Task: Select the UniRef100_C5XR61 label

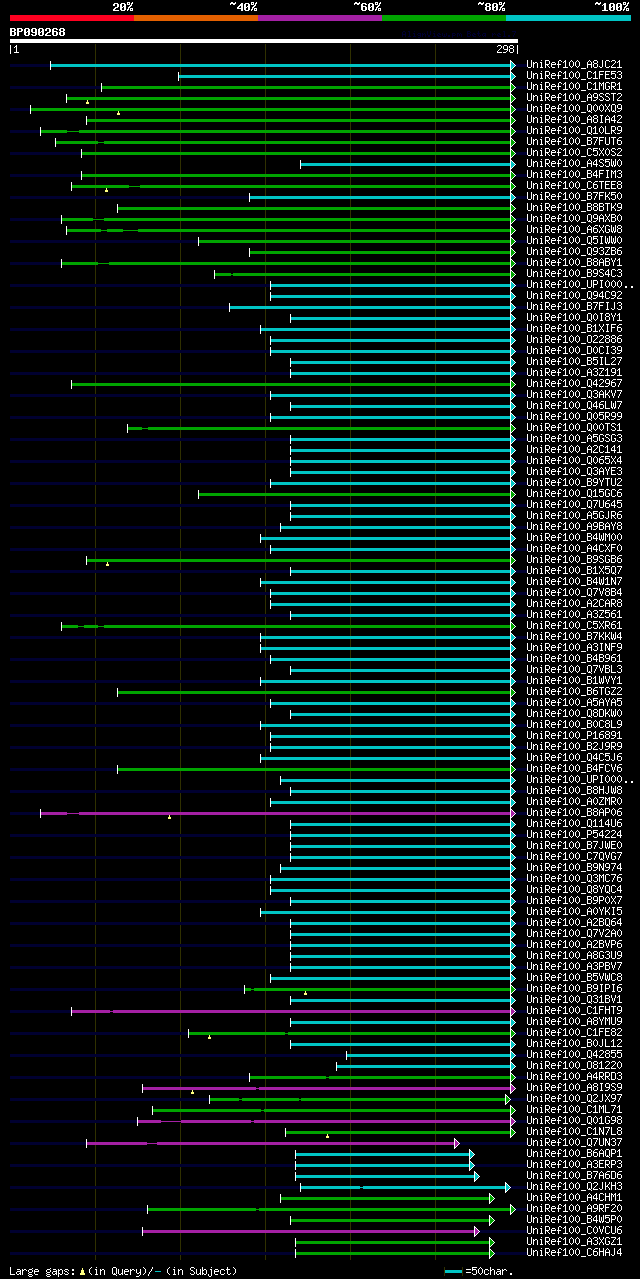Action: coord(574,625)
